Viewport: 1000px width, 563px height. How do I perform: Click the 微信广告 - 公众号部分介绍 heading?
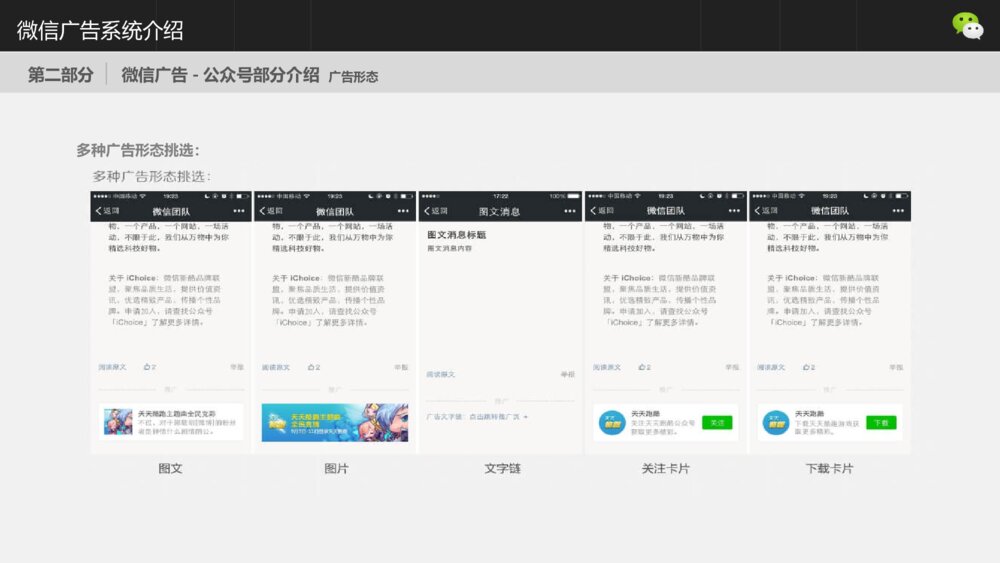(220, 75)
